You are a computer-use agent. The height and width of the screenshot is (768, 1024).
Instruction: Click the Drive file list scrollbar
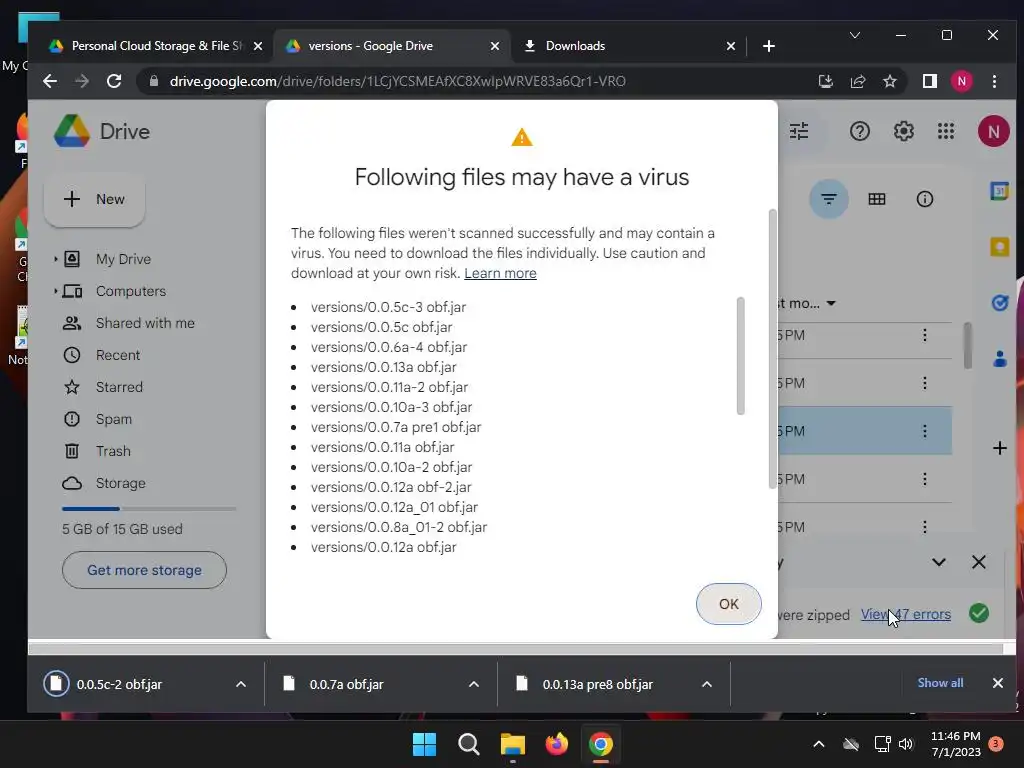point(967,345)
